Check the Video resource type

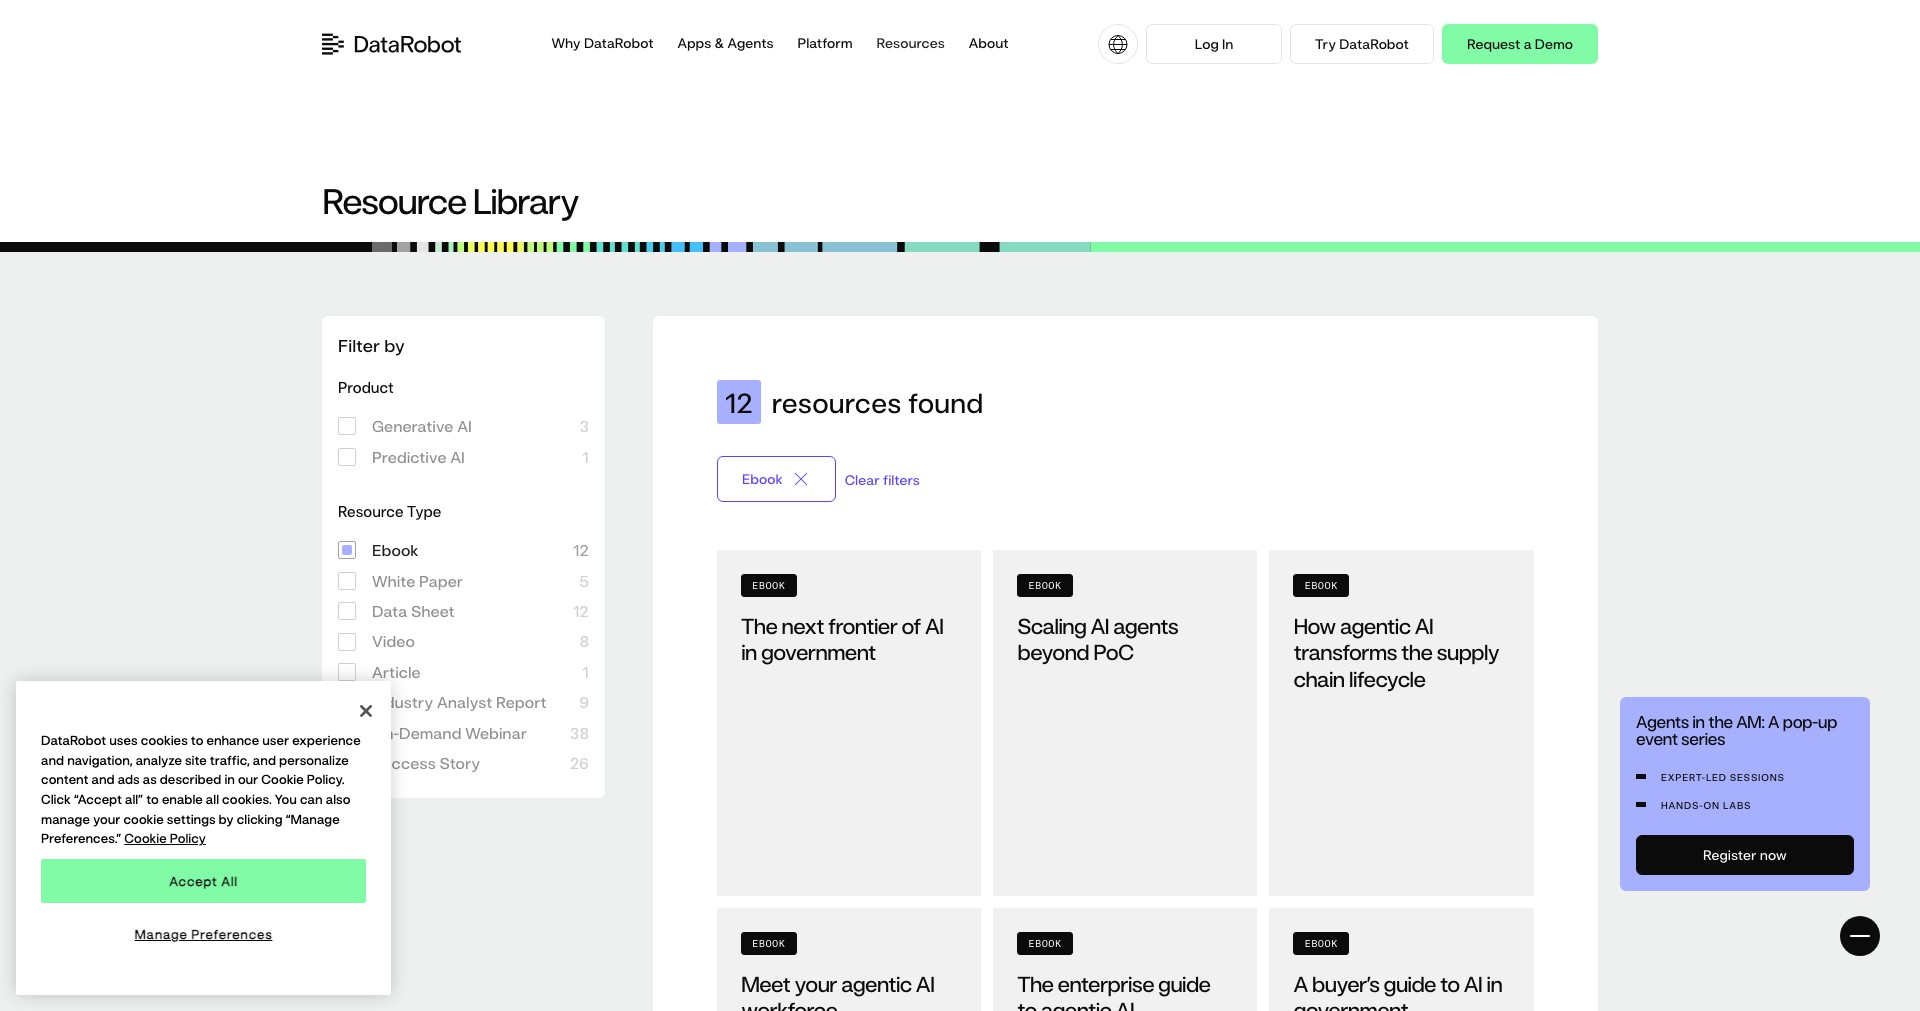[x=347, y=642]
